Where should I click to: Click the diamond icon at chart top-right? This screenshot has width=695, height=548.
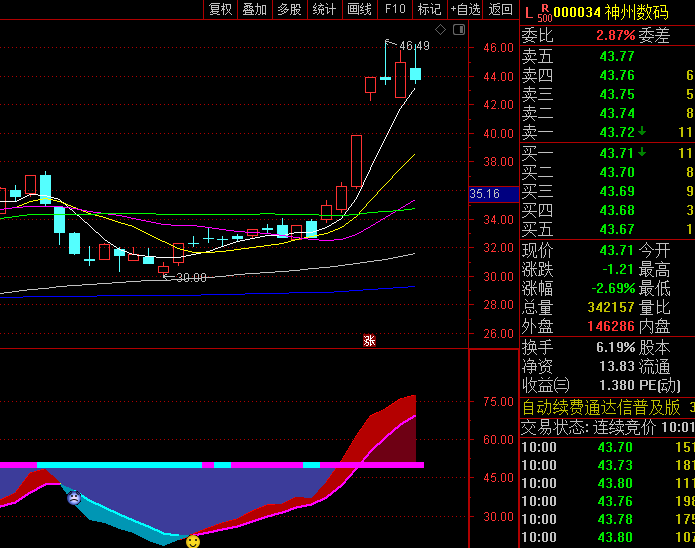439,29
